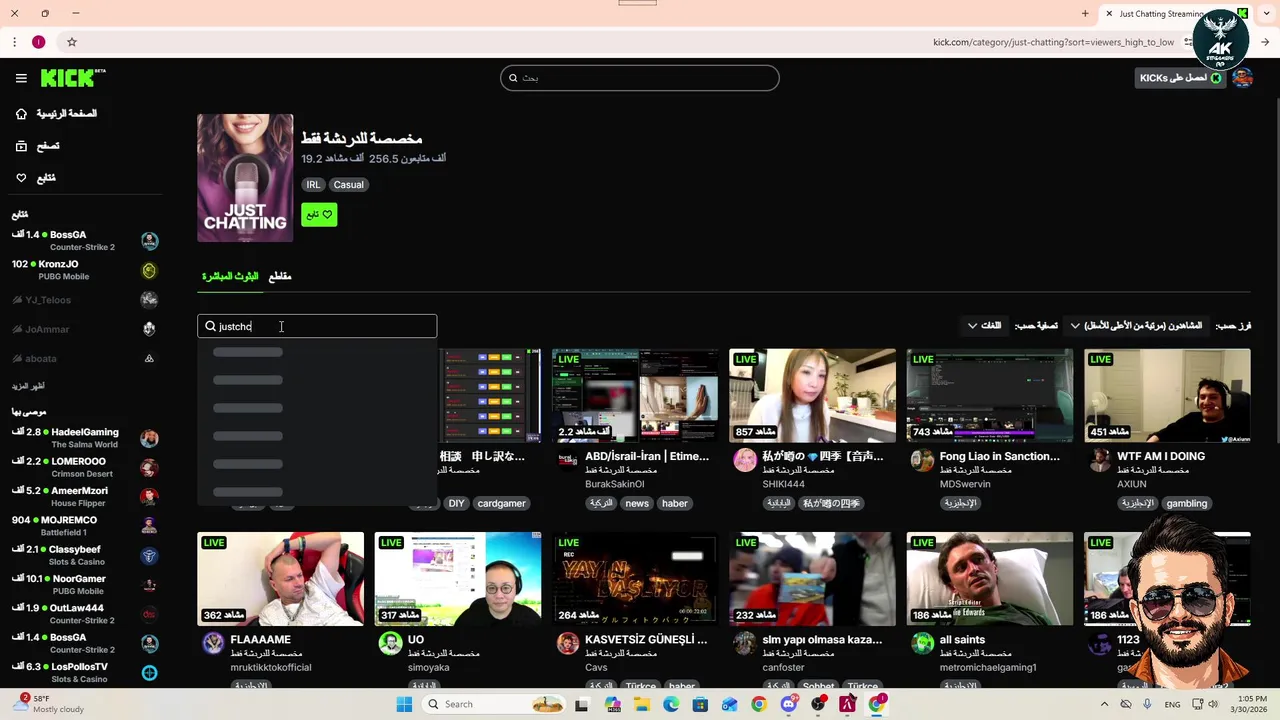This screenshot has height=720, width=1280.
Task: Click SHIKI444 streamer avatar icon
Action: [x=745, y=460]
